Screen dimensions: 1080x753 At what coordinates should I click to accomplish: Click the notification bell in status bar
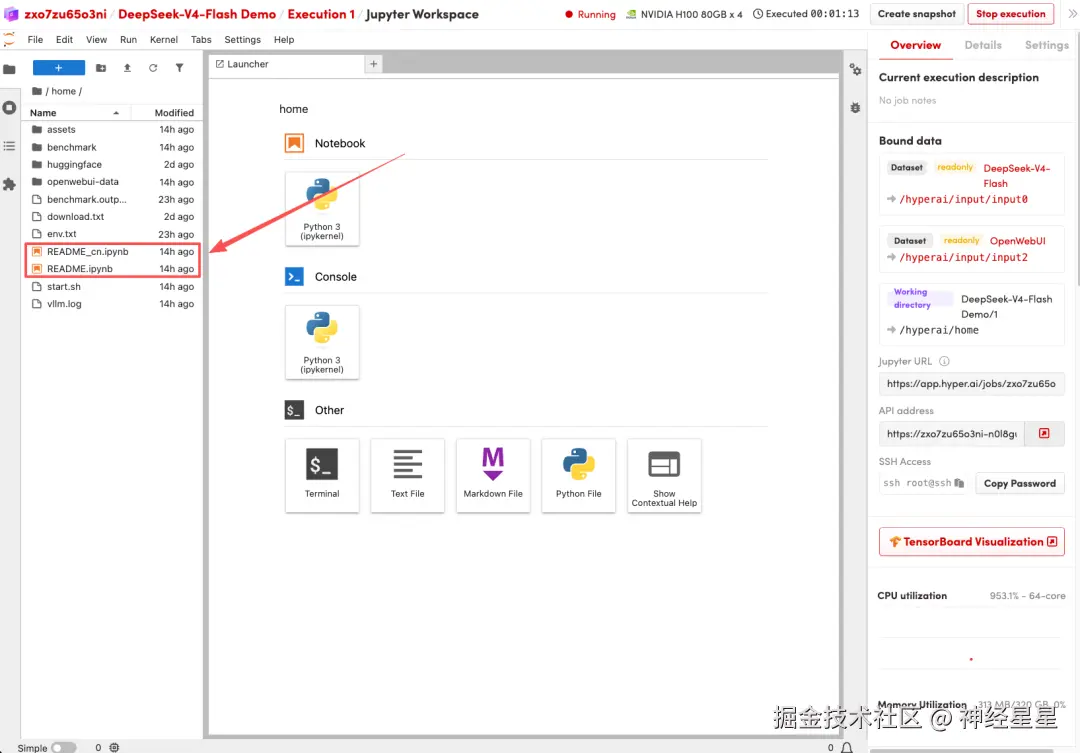click(x=847, y=747)
